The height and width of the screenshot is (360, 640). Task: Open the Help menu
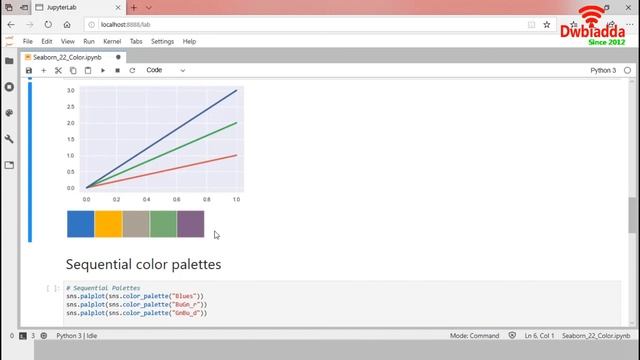pyautogui.click(x=189, y=42)
